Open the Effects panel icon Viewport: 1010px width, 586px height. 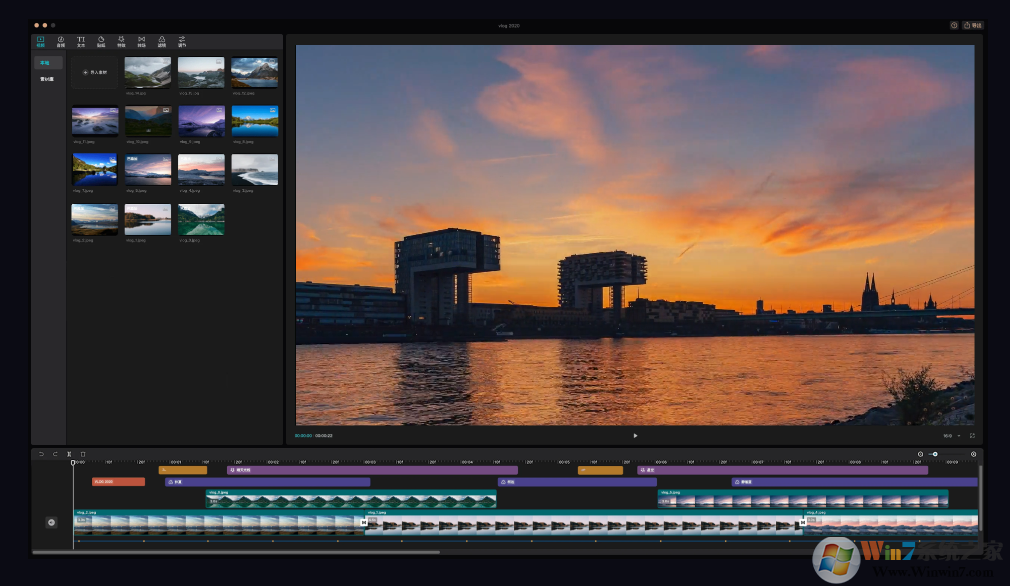point(121,42)
